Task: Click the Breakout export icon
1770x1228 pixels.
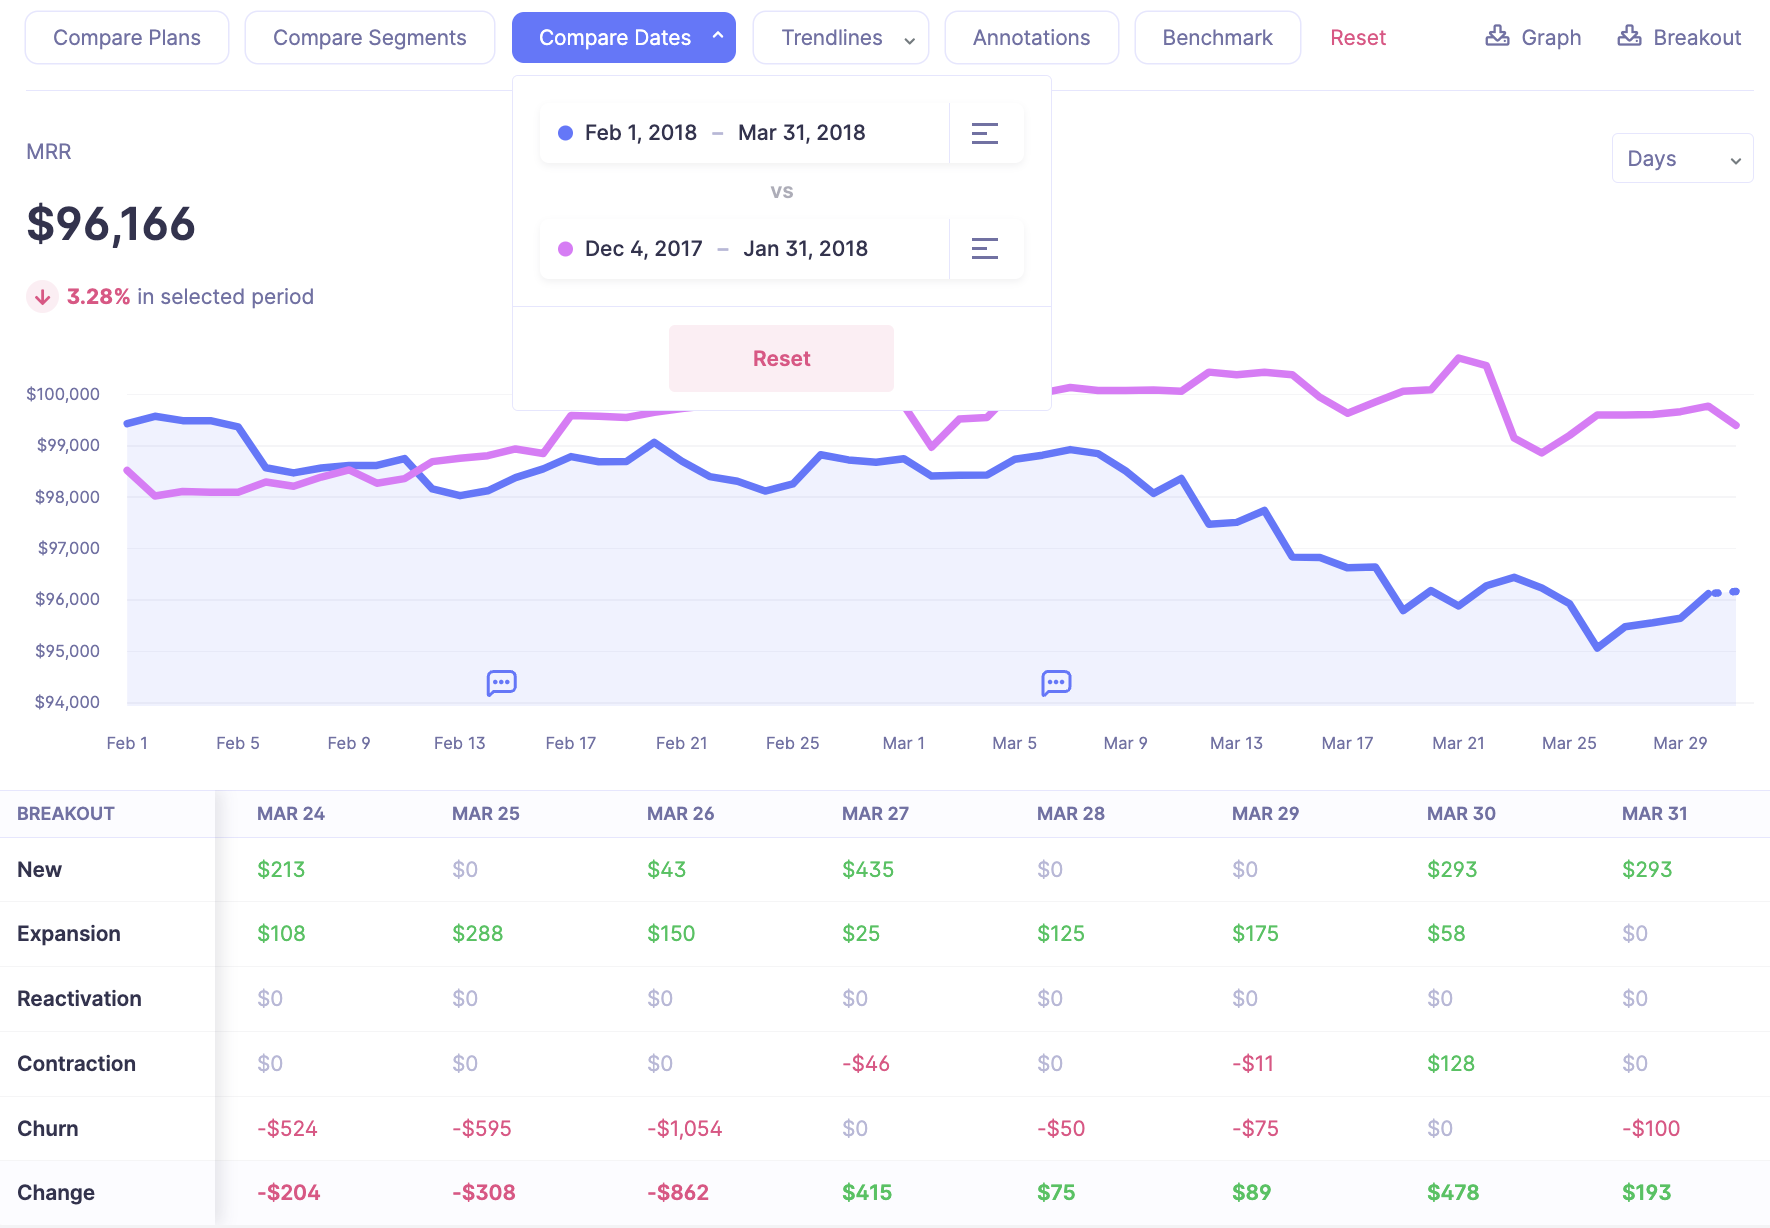Action: tap(1631, 36)
